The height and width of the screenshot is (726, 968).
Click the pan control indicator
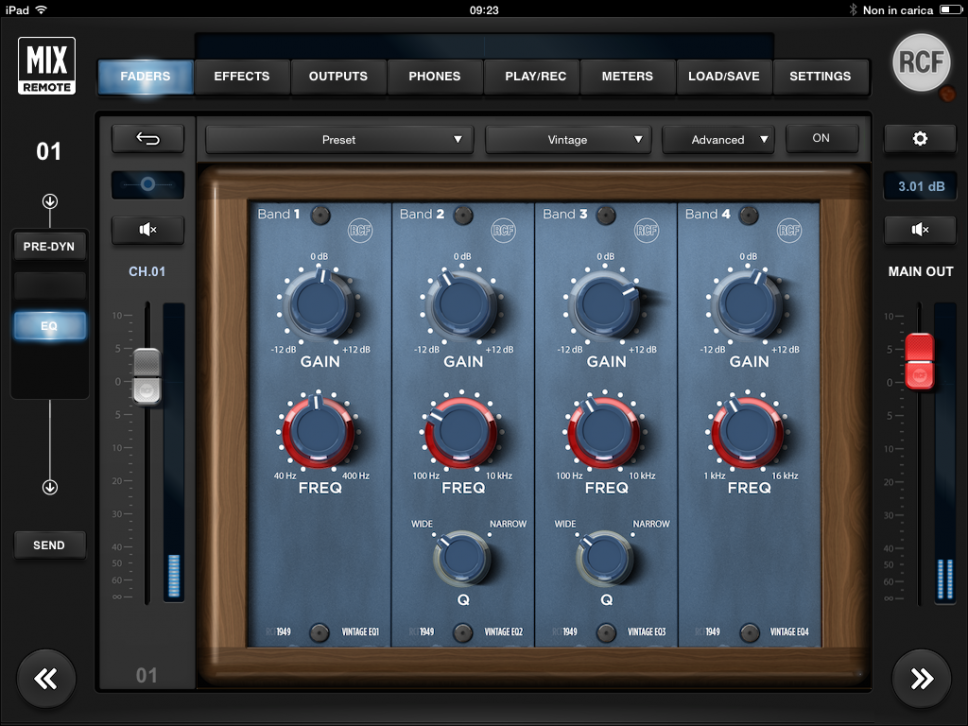click(x=147, y=185)
